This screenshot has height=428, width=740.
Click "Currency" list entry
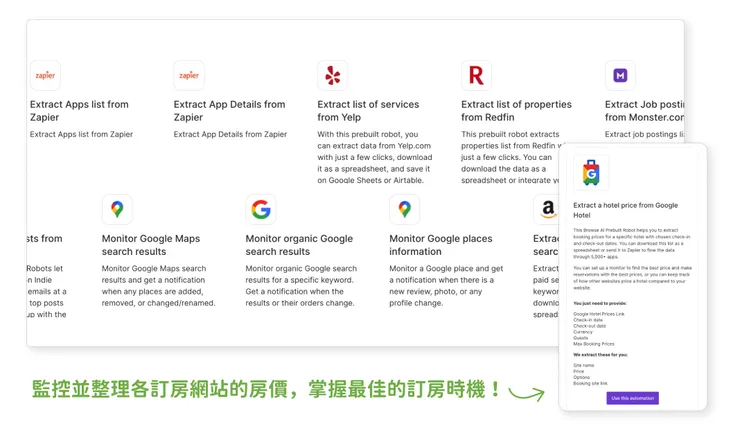(x=583, y=332)
